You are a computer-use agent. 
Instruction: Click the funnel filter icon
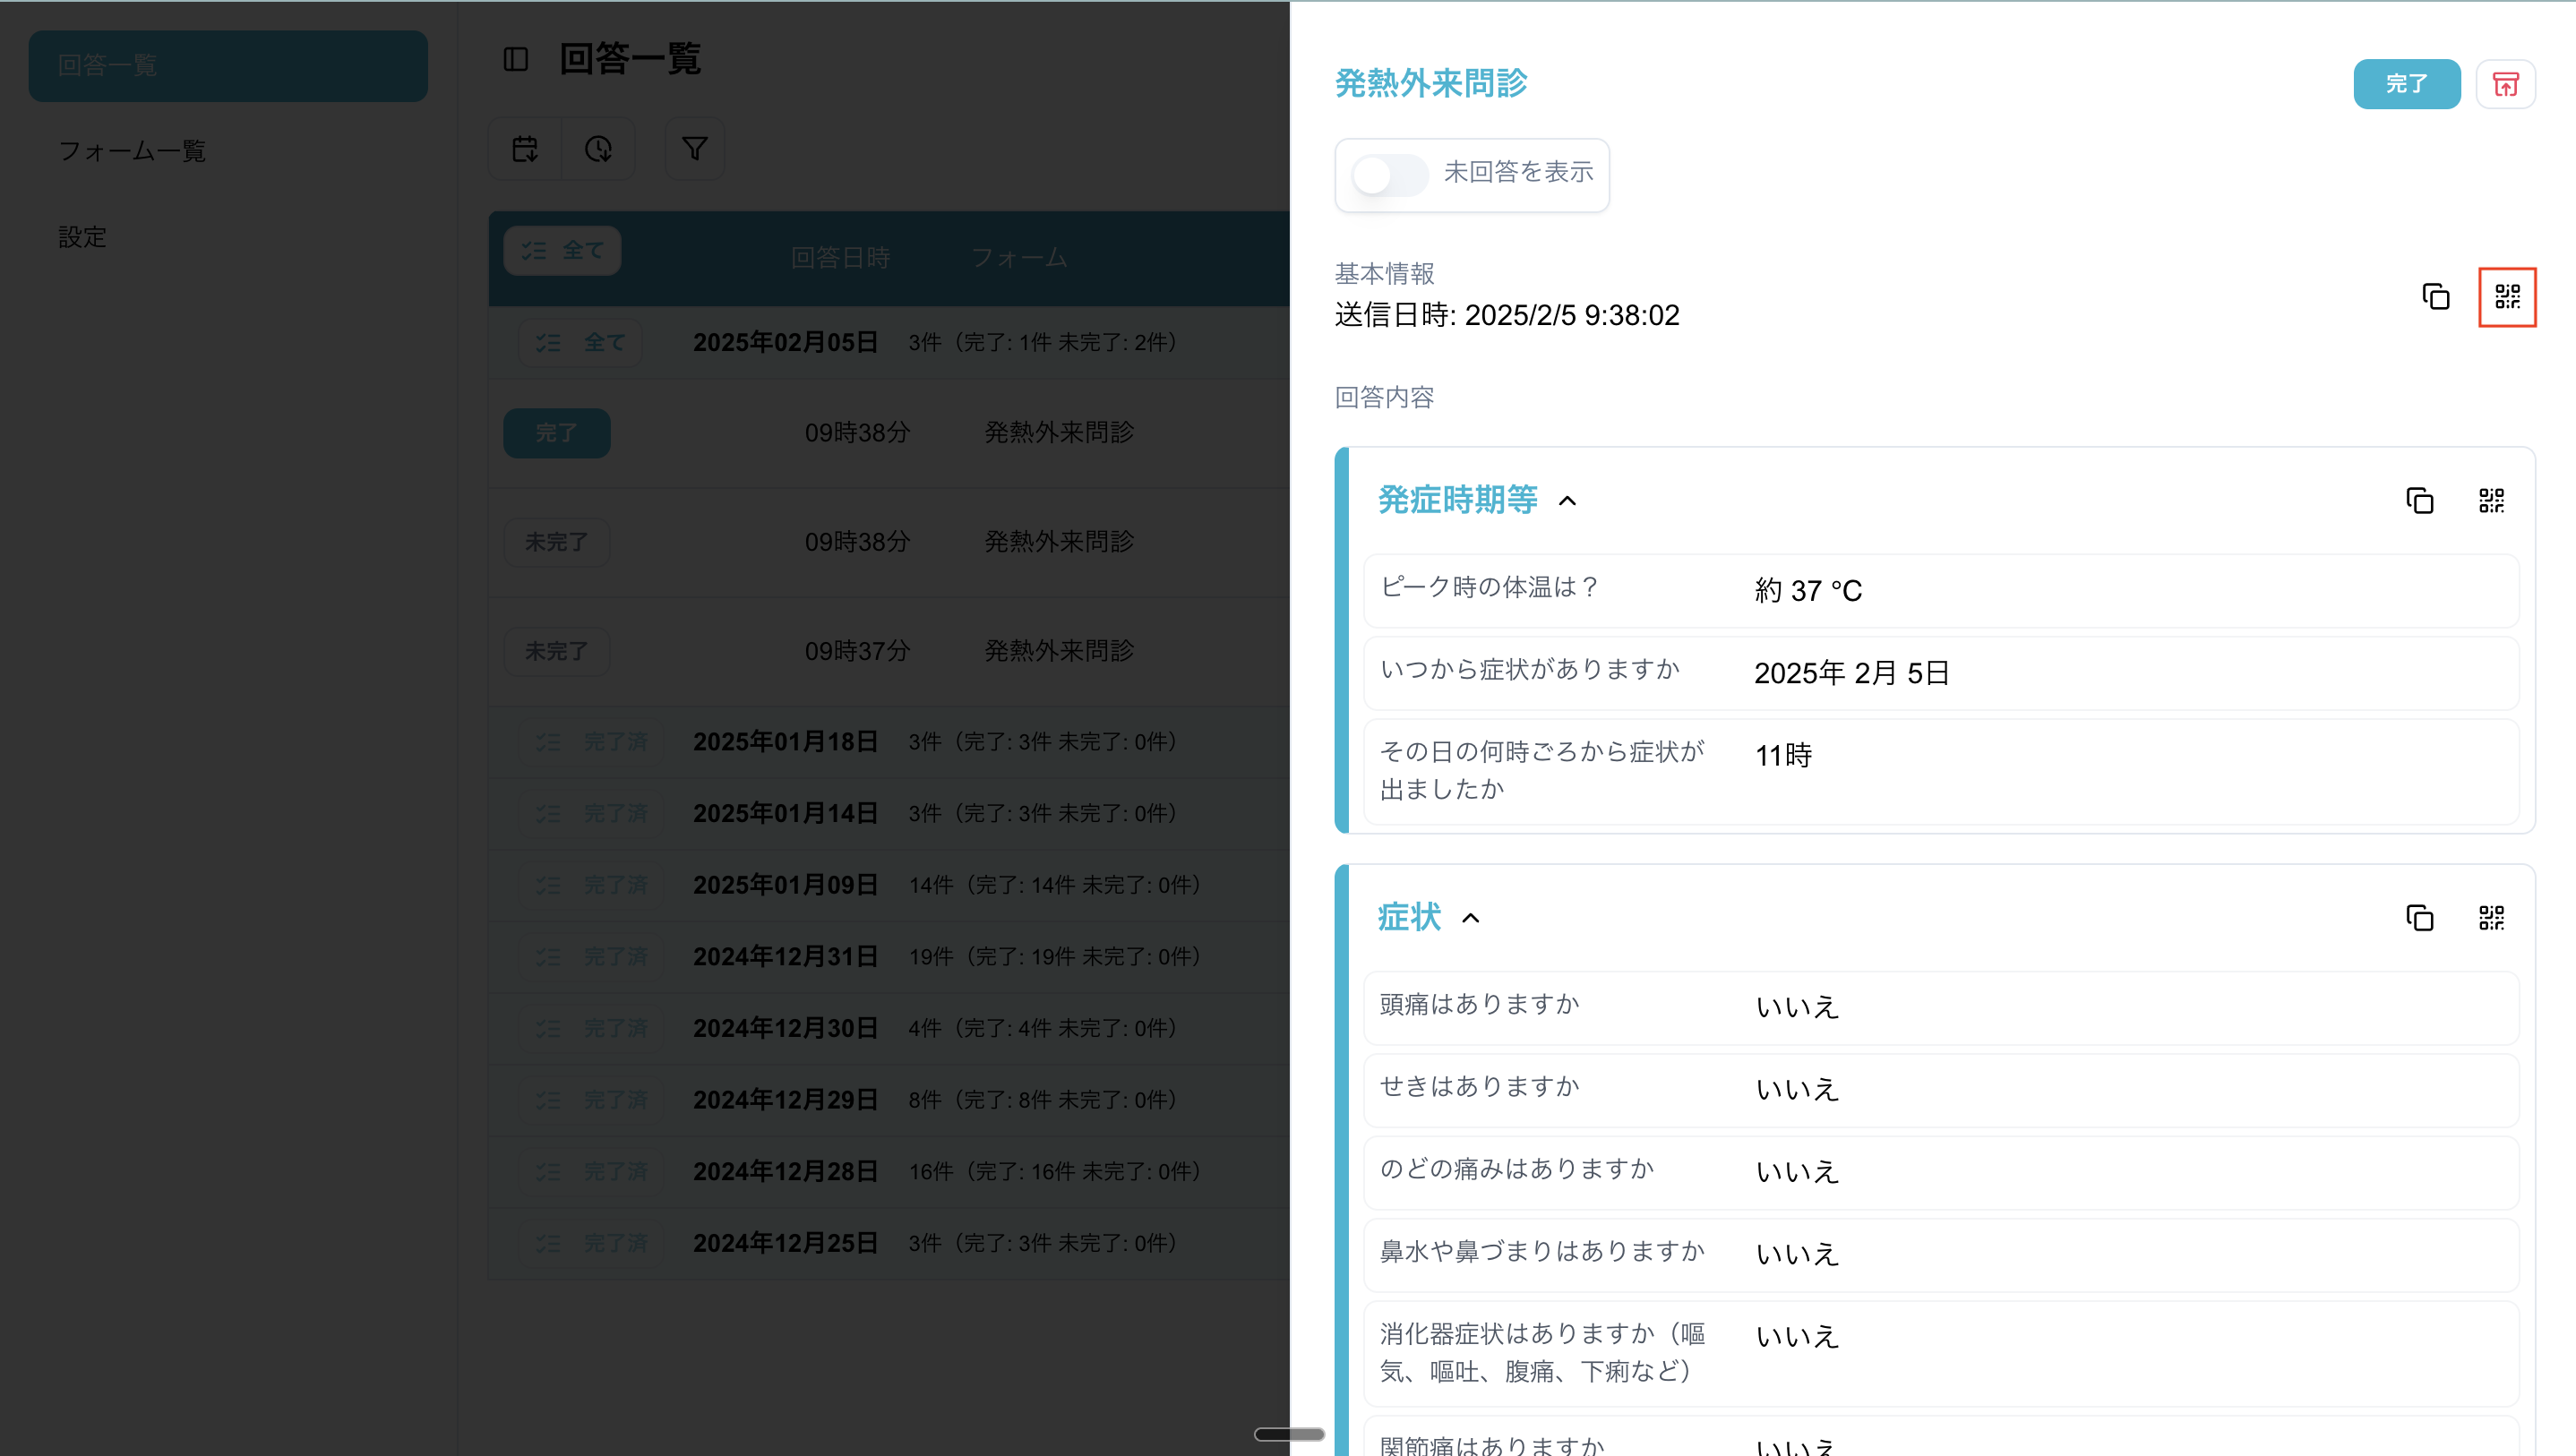click(695, 149)
